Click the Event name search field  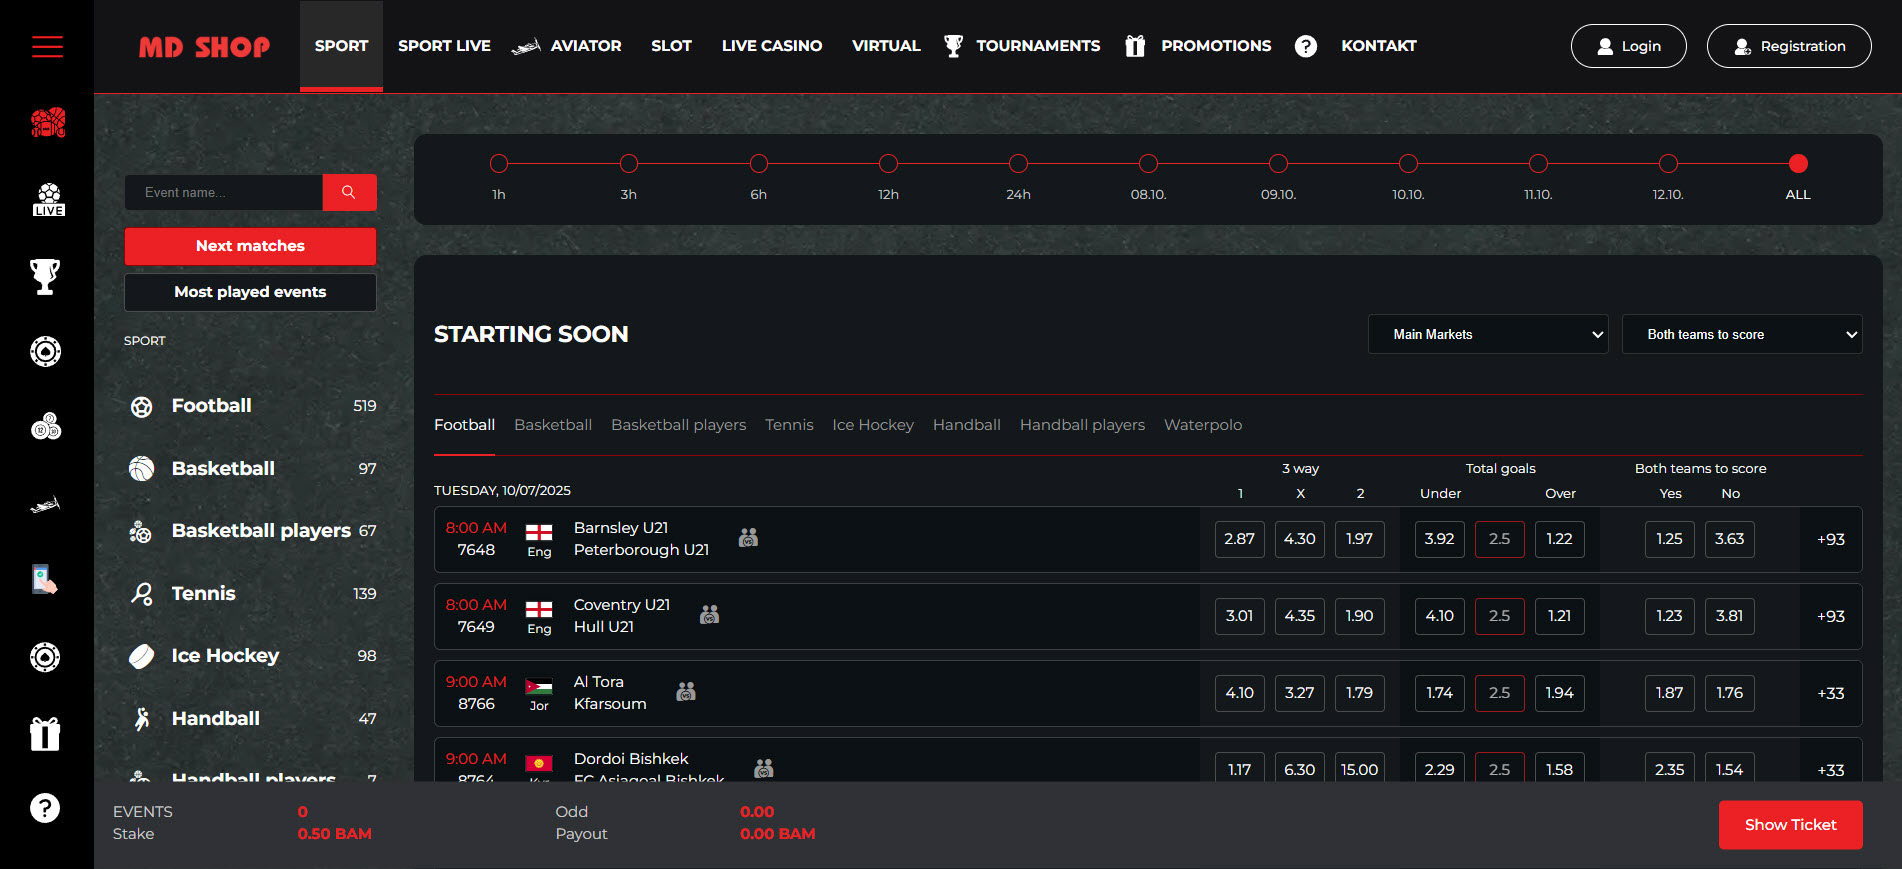click(224, 192)
